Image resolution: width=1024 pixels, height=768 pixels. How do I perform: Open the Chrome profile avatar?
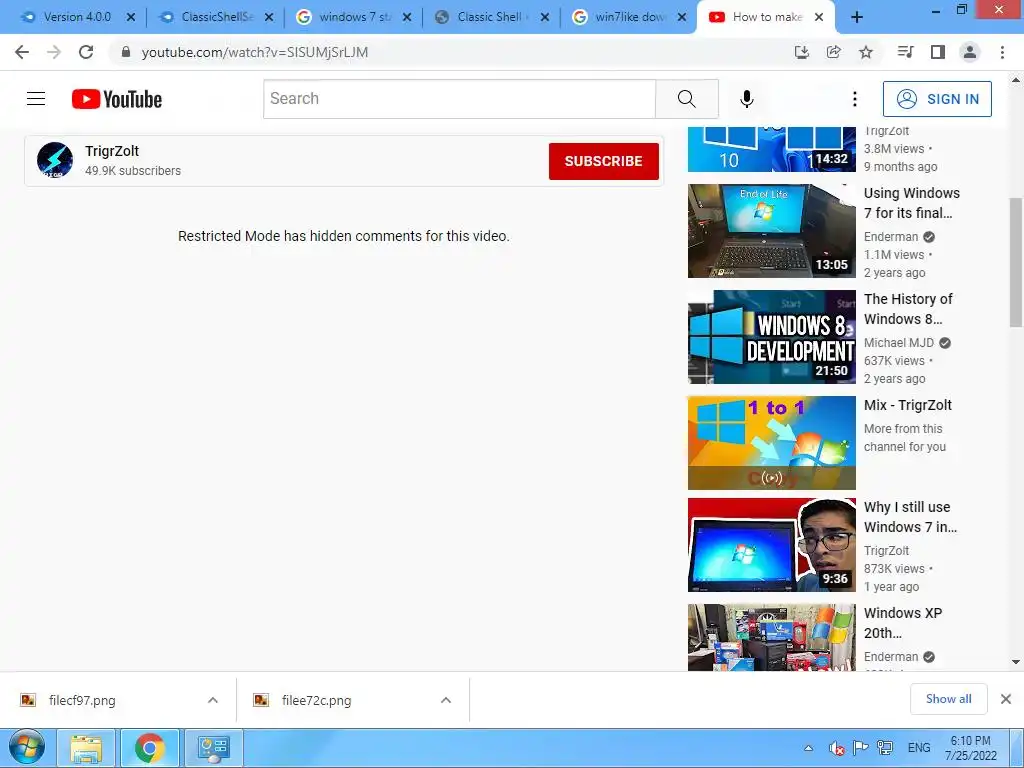click(970, 52)
